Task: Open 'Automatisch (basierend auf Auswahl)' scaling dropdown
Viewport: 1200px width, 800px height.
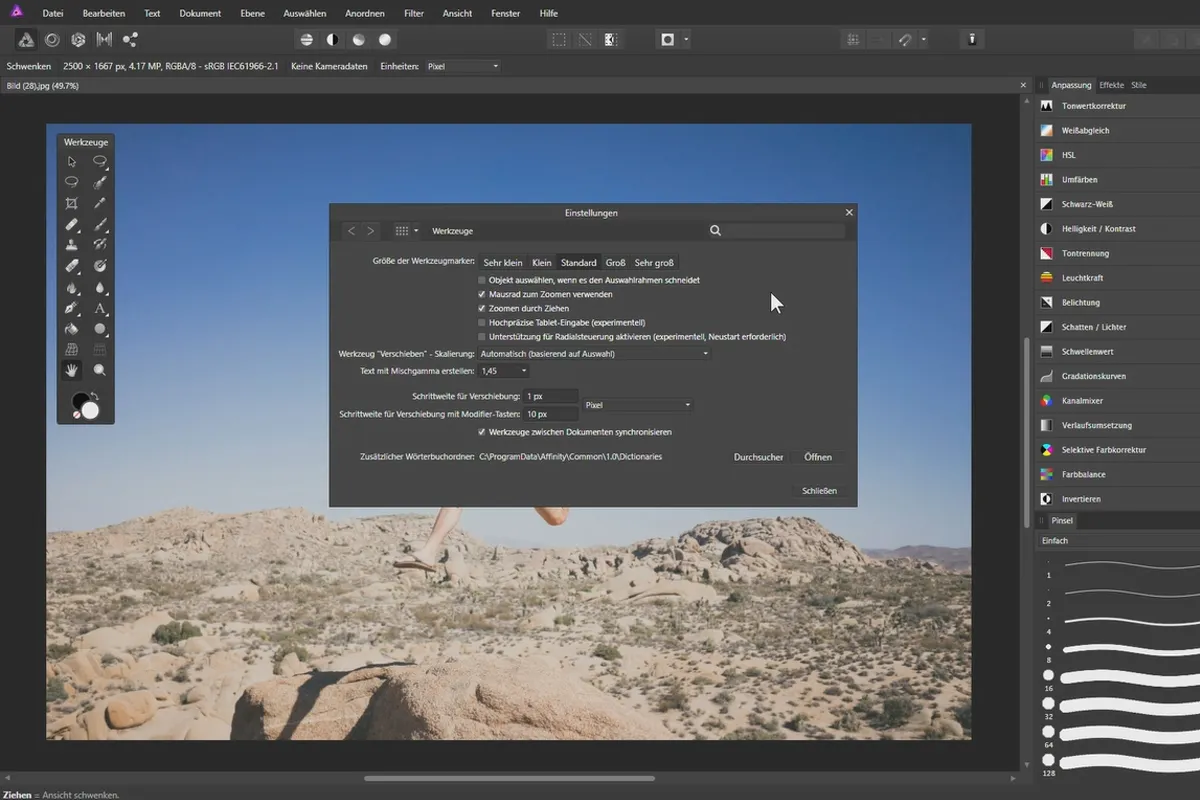Action: click(595, 353)
